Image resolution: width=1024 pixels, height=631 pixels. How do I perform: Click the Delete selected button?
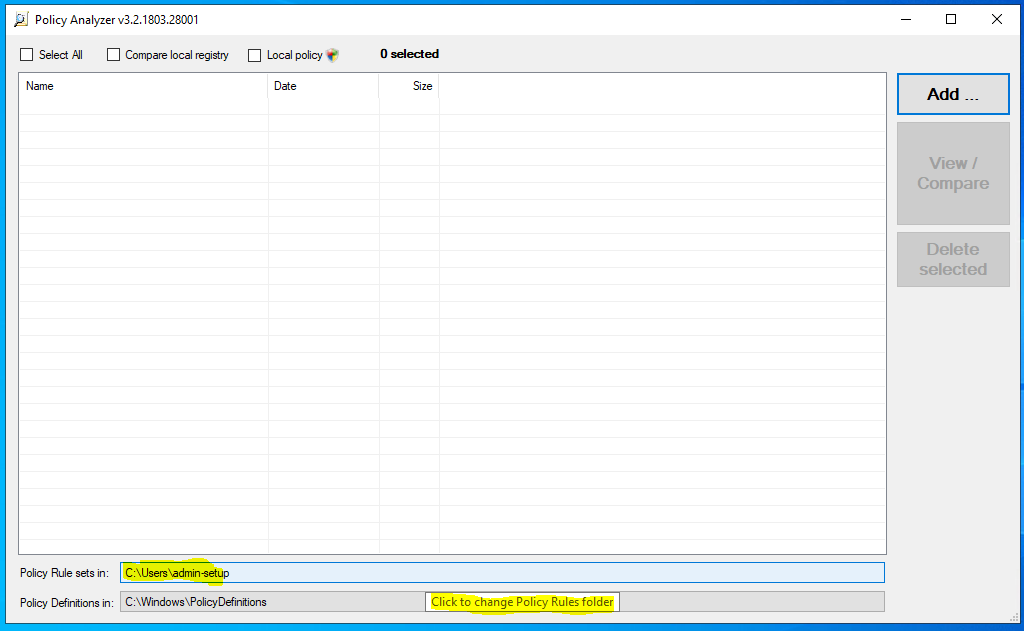click(x=953, y=259)
